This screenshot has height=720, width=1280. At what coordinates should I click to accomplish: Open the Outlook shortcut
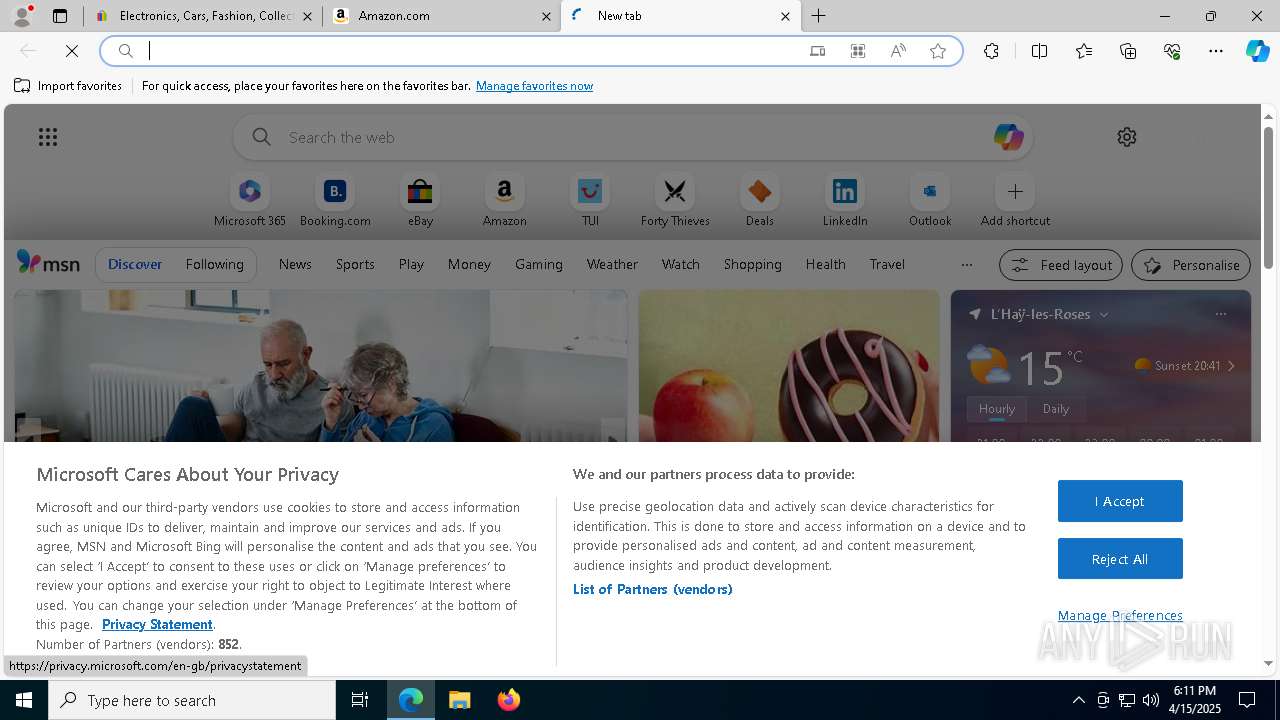[930, 201]
